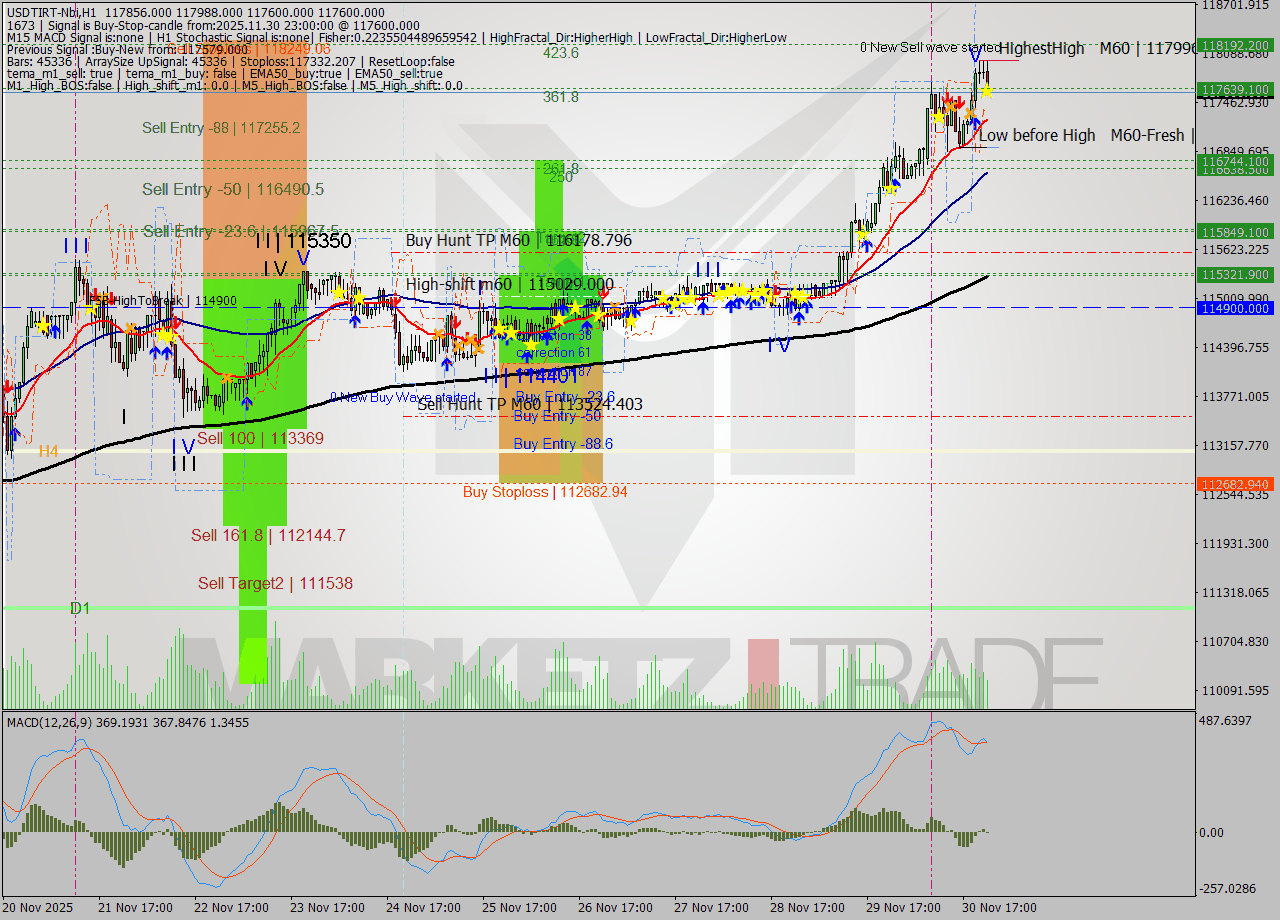This screenshot has height=920, width=1280.
Task: Click the Buy Hunt TP M60 label
Action: point(470,241)
